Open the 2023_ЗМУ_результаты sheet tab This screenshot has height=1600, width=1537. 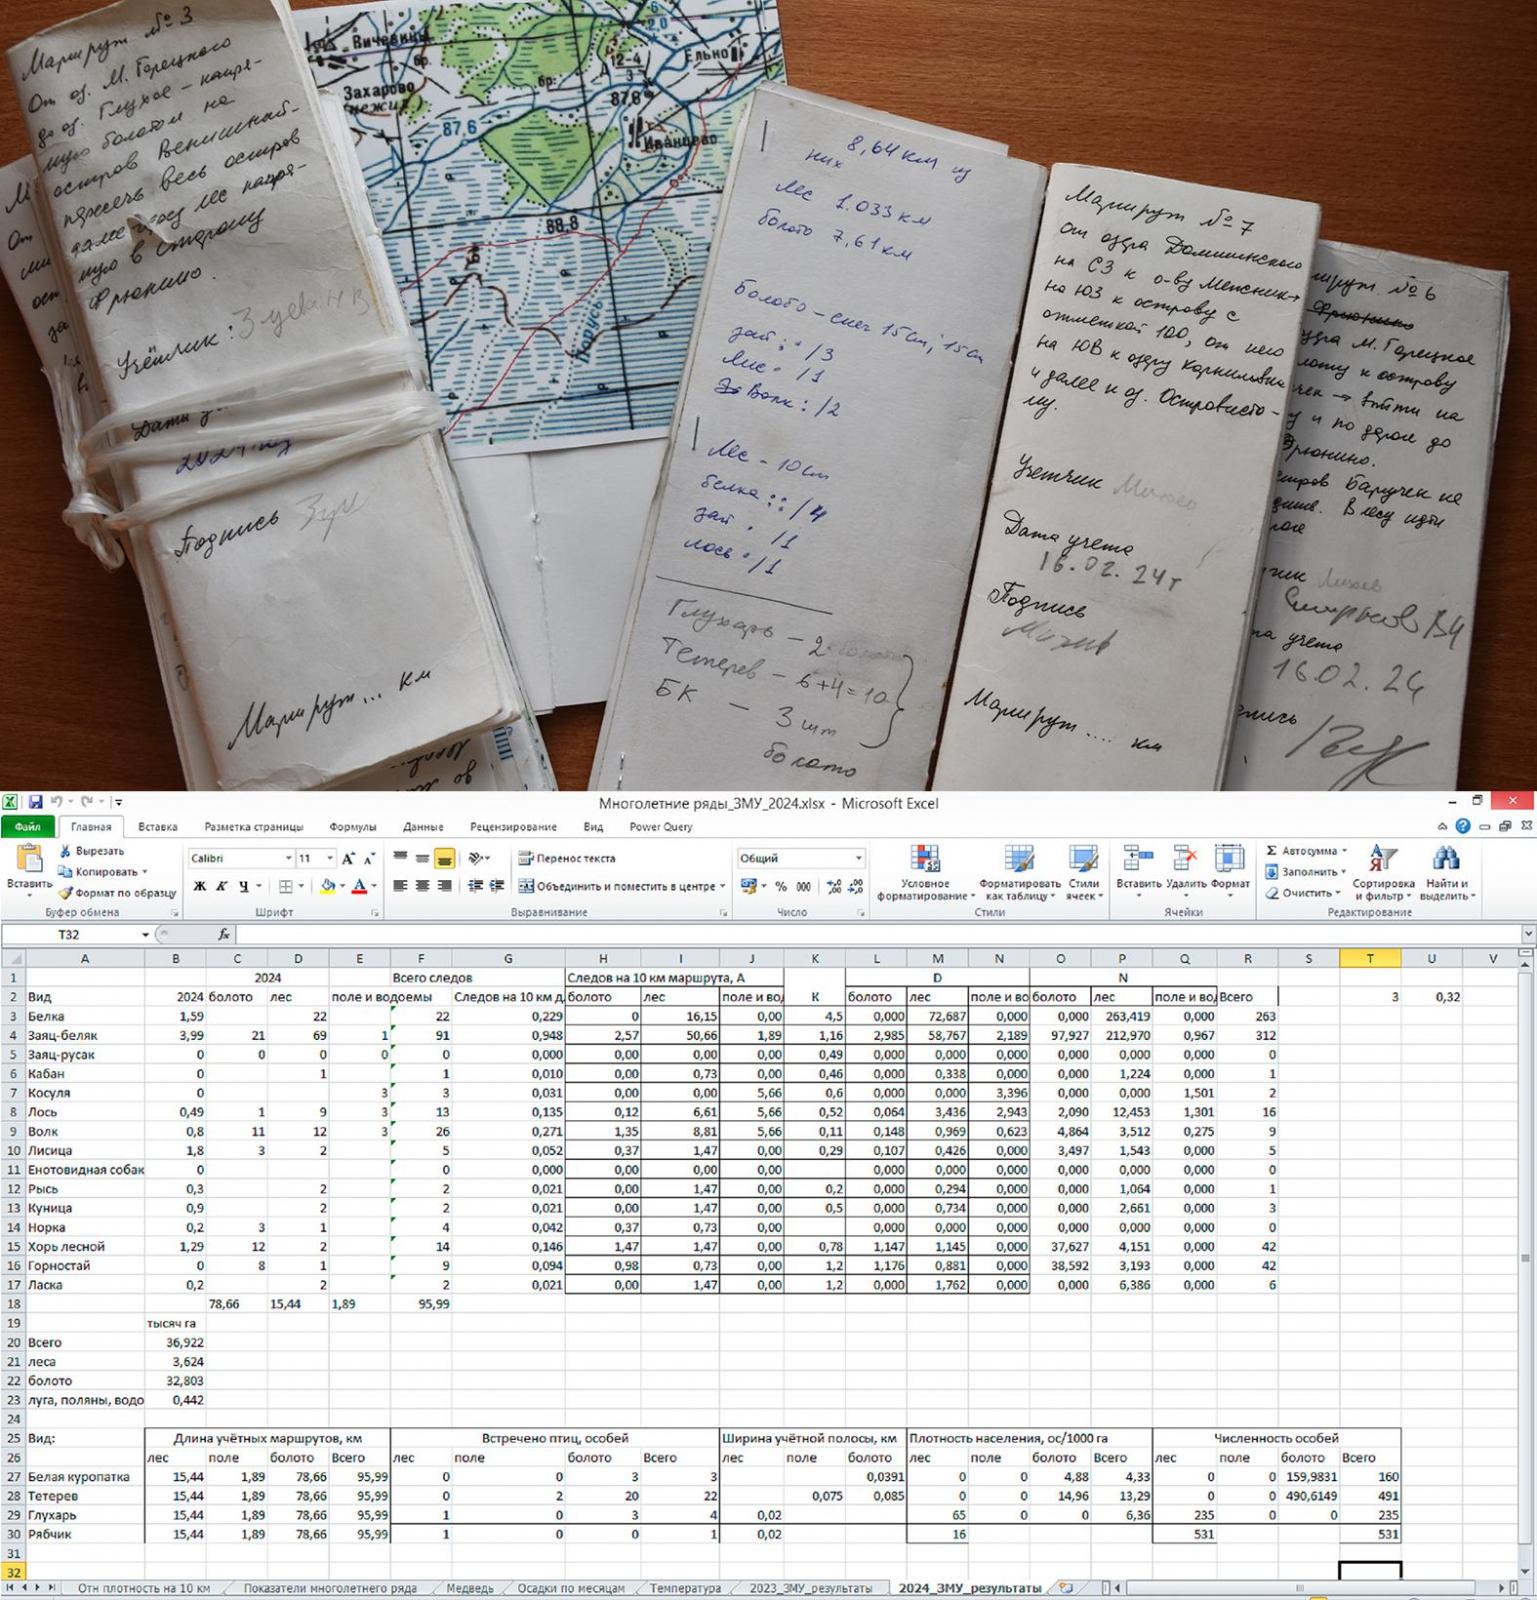click(x=810, y=1588)
